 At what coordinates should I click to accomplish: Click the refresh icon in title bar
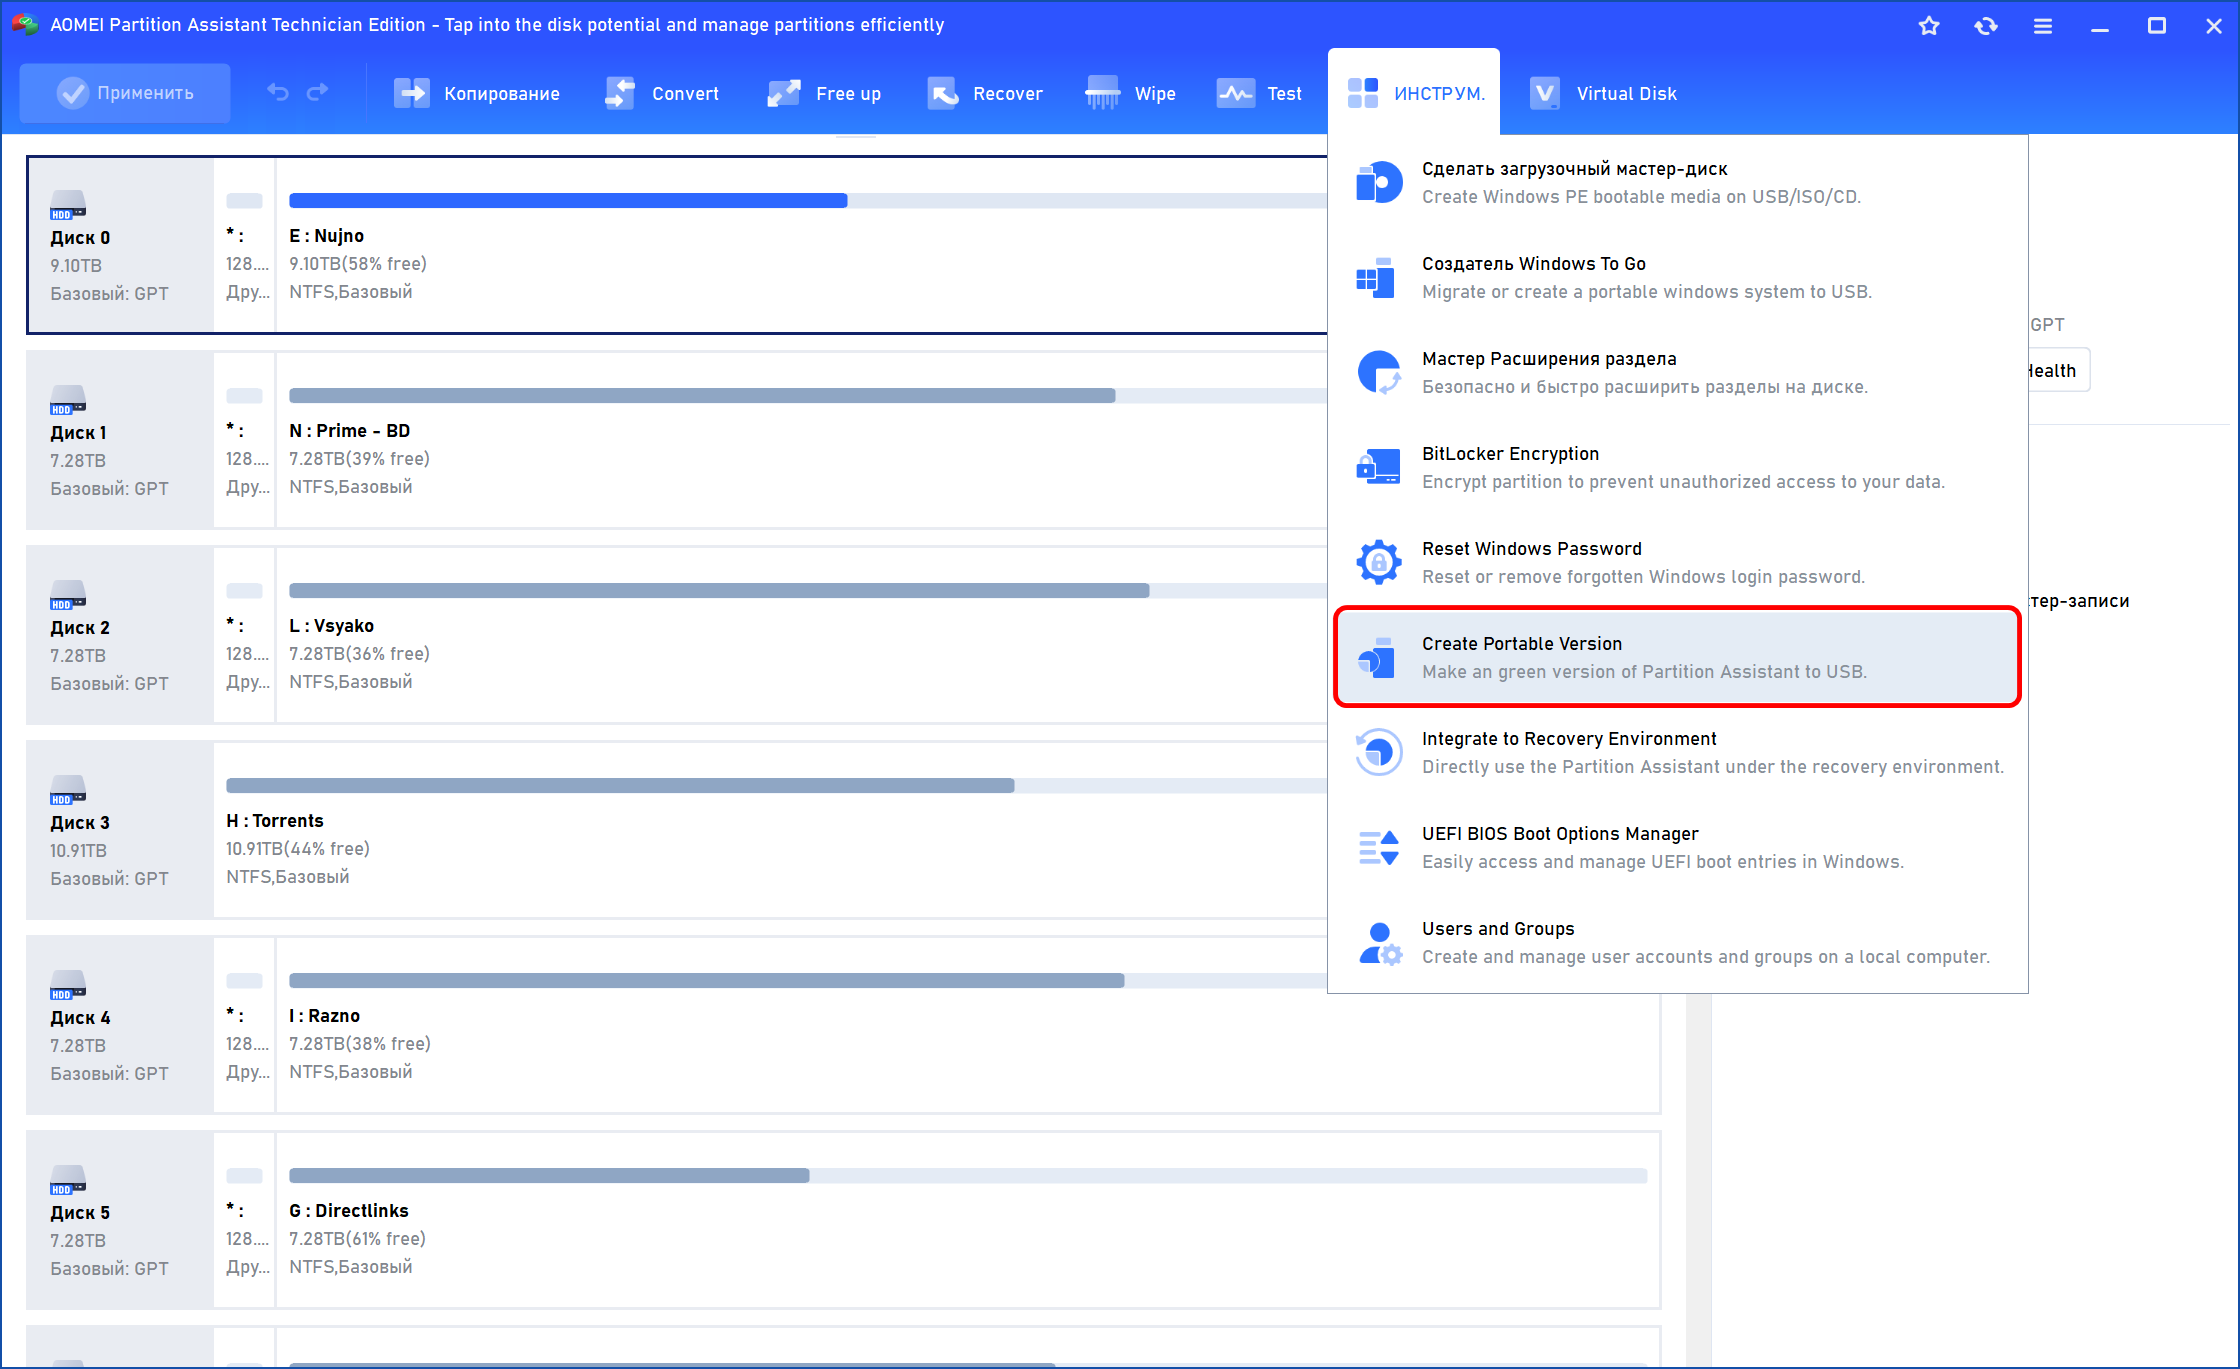[1986, 26]
